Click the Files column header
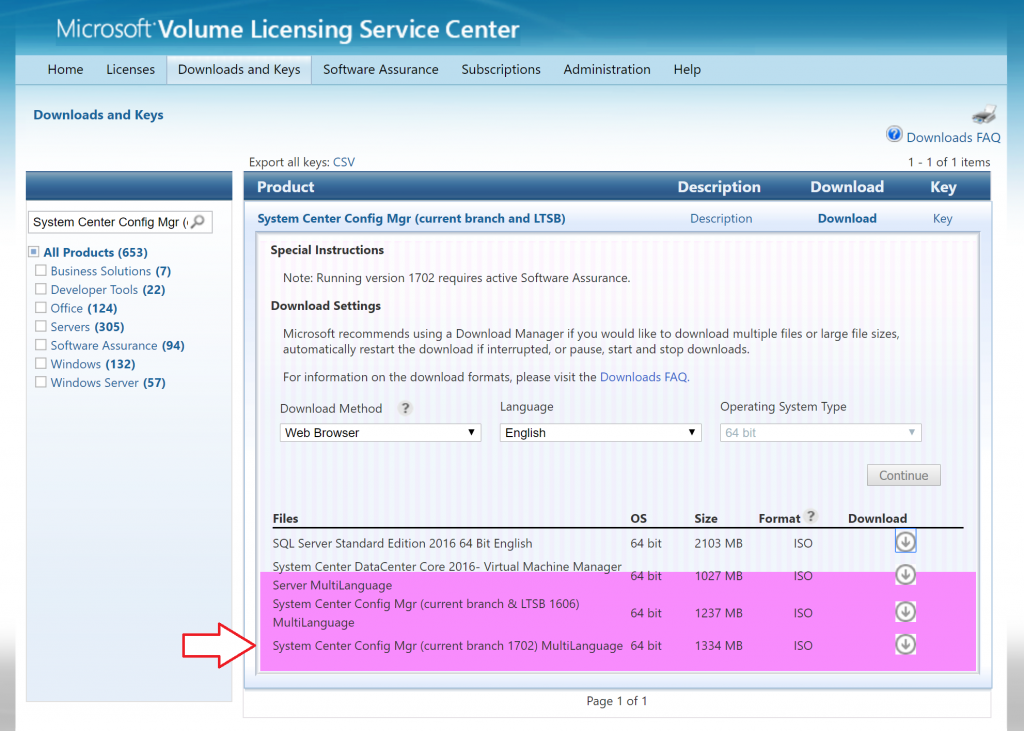 pyautogui.click(x=285, y=519)
